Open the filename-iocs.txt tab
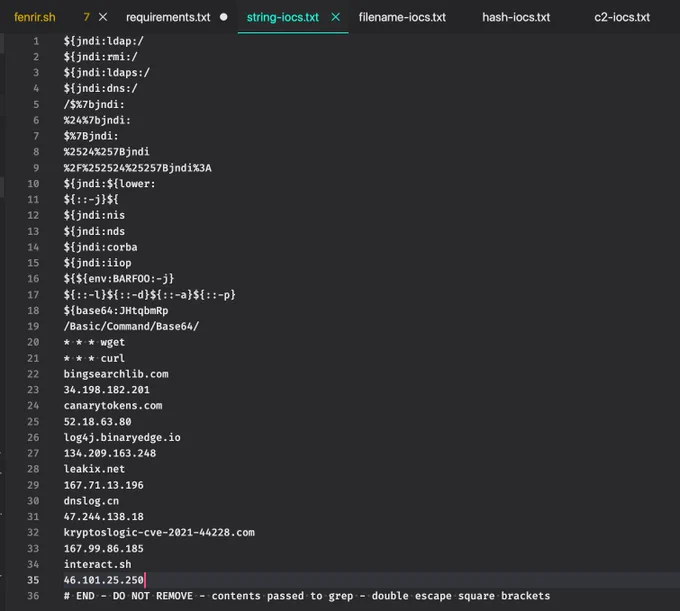Screen dimensions: 680x611 tap(402, 17)
